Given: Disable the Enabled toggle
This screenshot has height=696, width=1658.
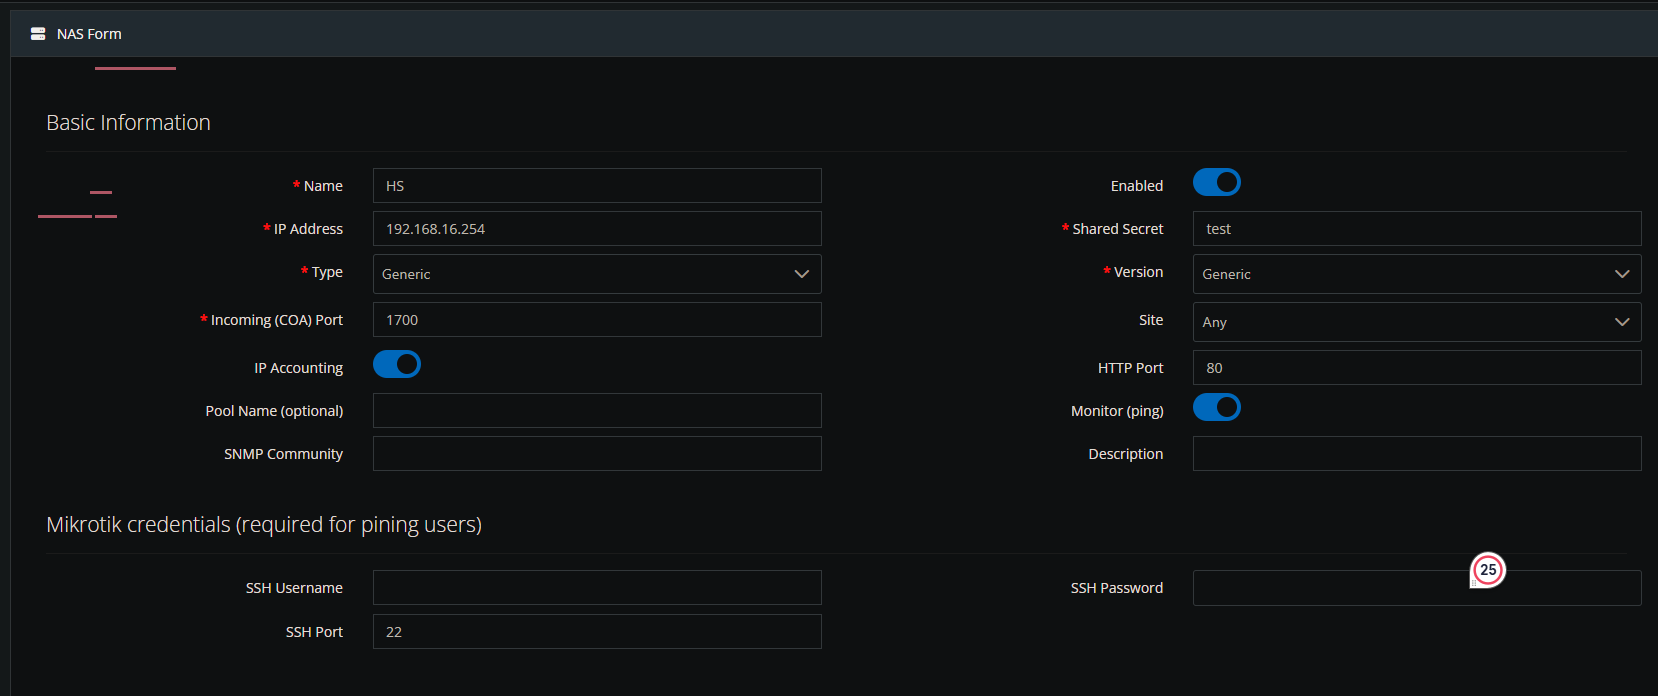Looking at the screenshot, I should click(1216, 183).
